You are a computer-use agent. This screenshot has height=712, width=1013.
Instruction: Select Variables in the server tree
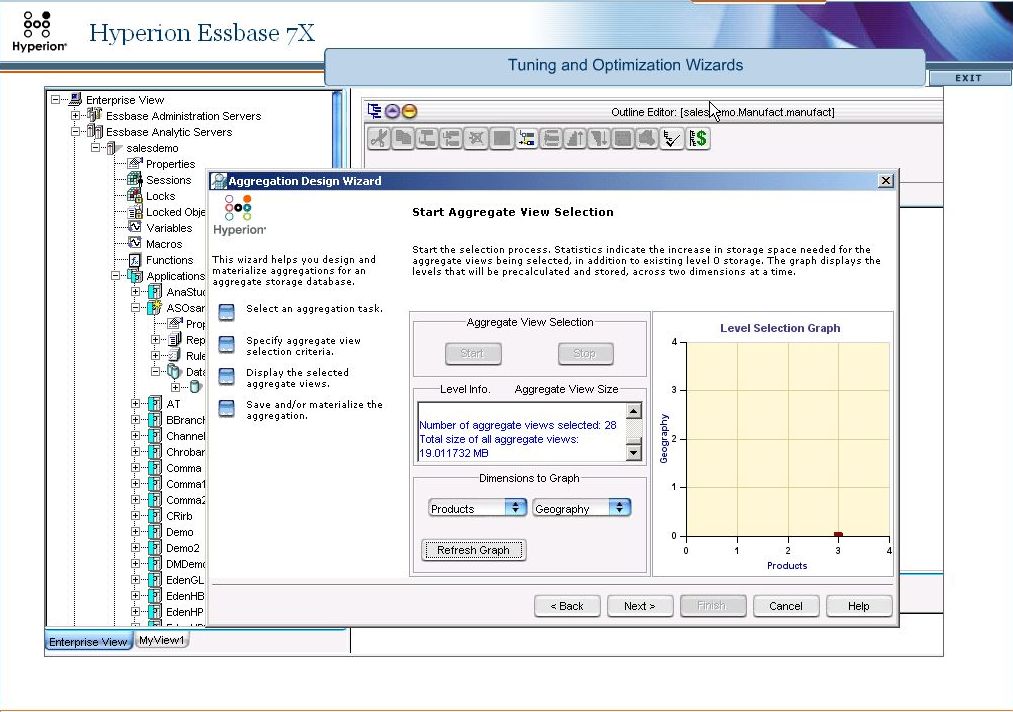pos(169,228)
